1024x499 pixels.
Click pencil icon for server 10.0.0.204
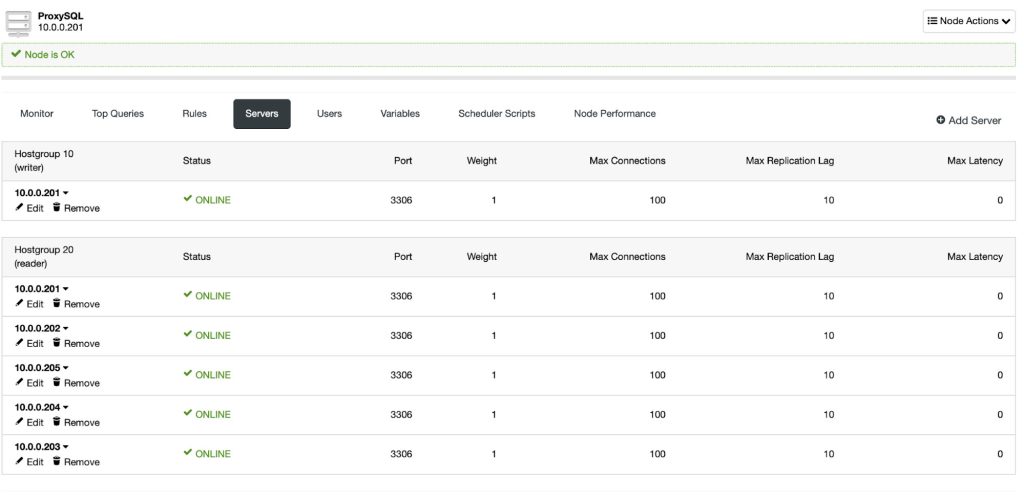pyautogui.click(x=19, y=421)
